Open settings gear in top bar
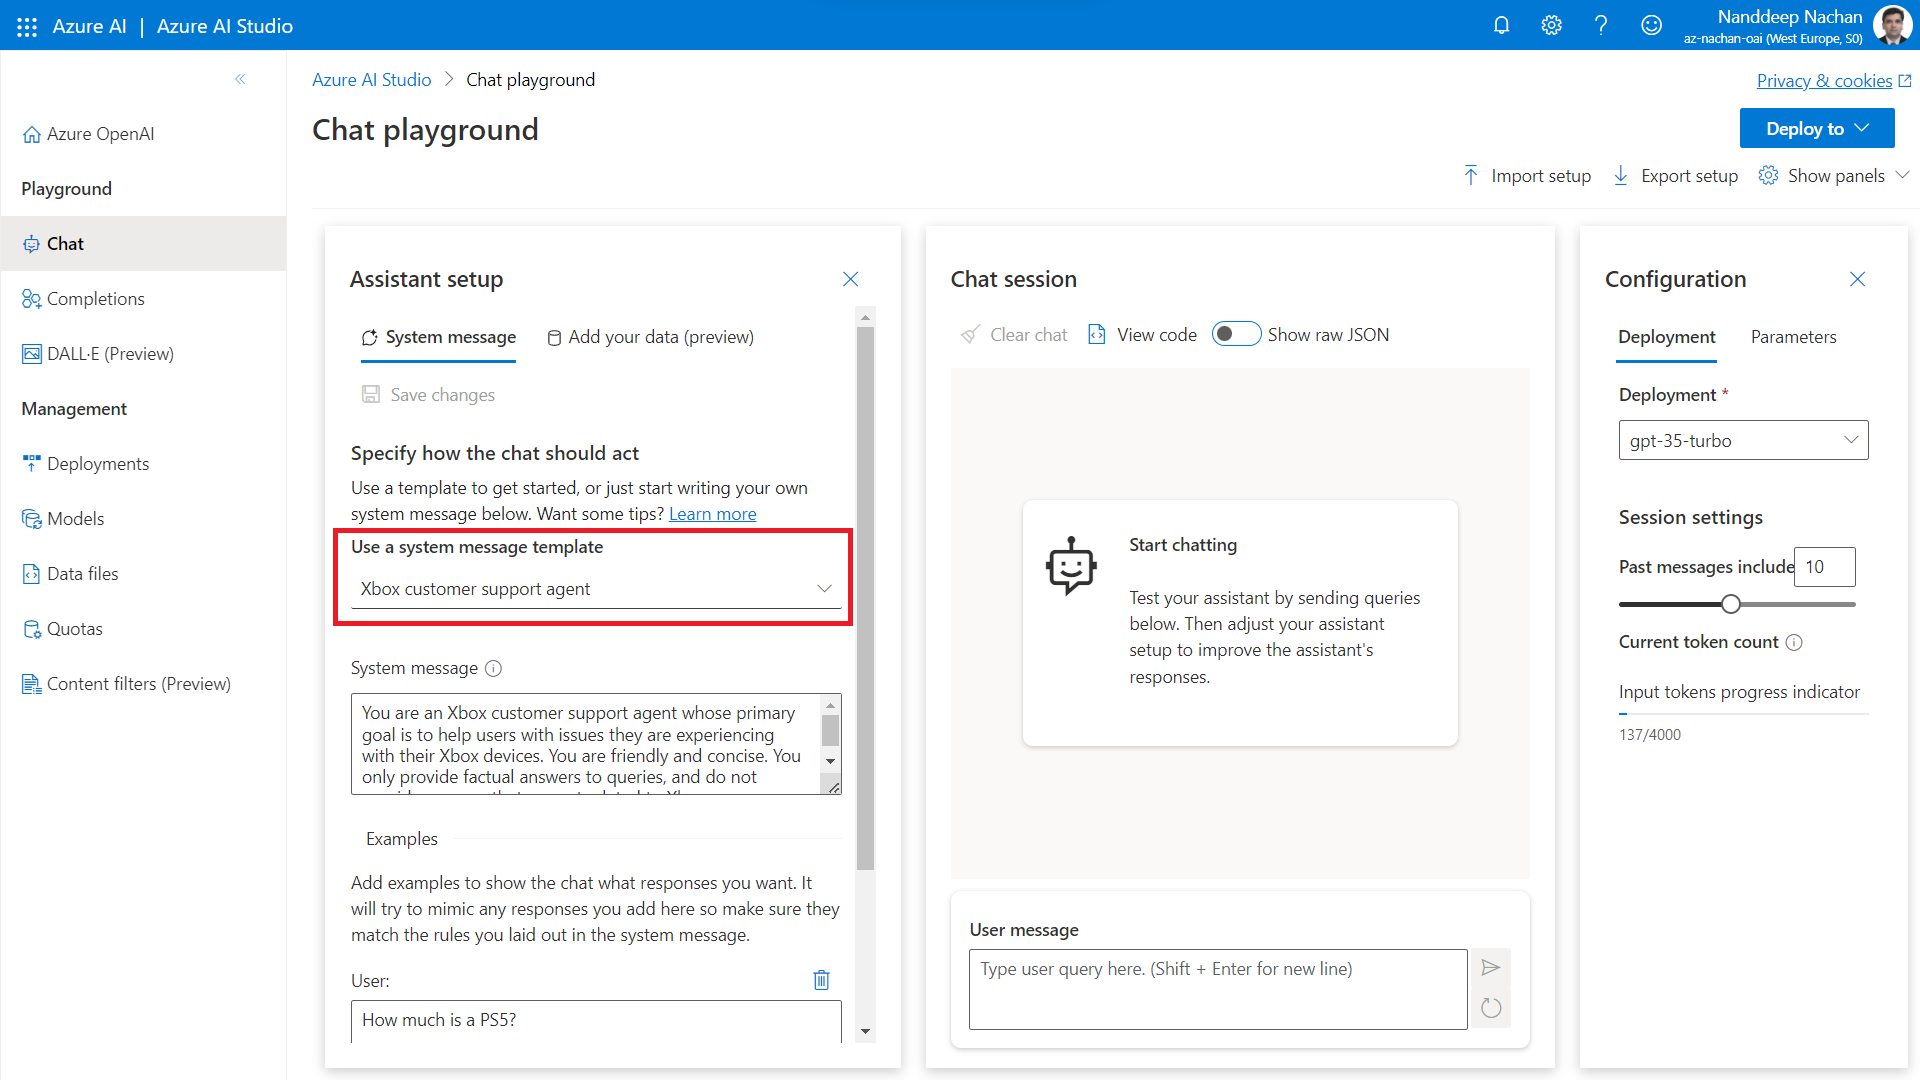 1551,25
